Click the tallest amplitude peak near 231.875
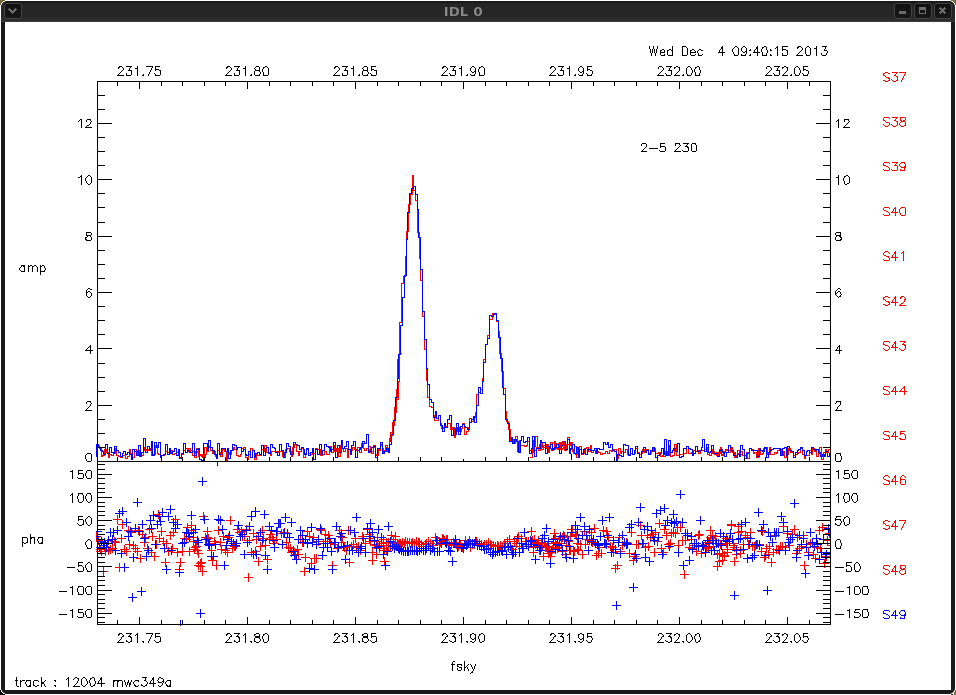Image resolution: width=956 pixels, height=695 pixels. 412,181
